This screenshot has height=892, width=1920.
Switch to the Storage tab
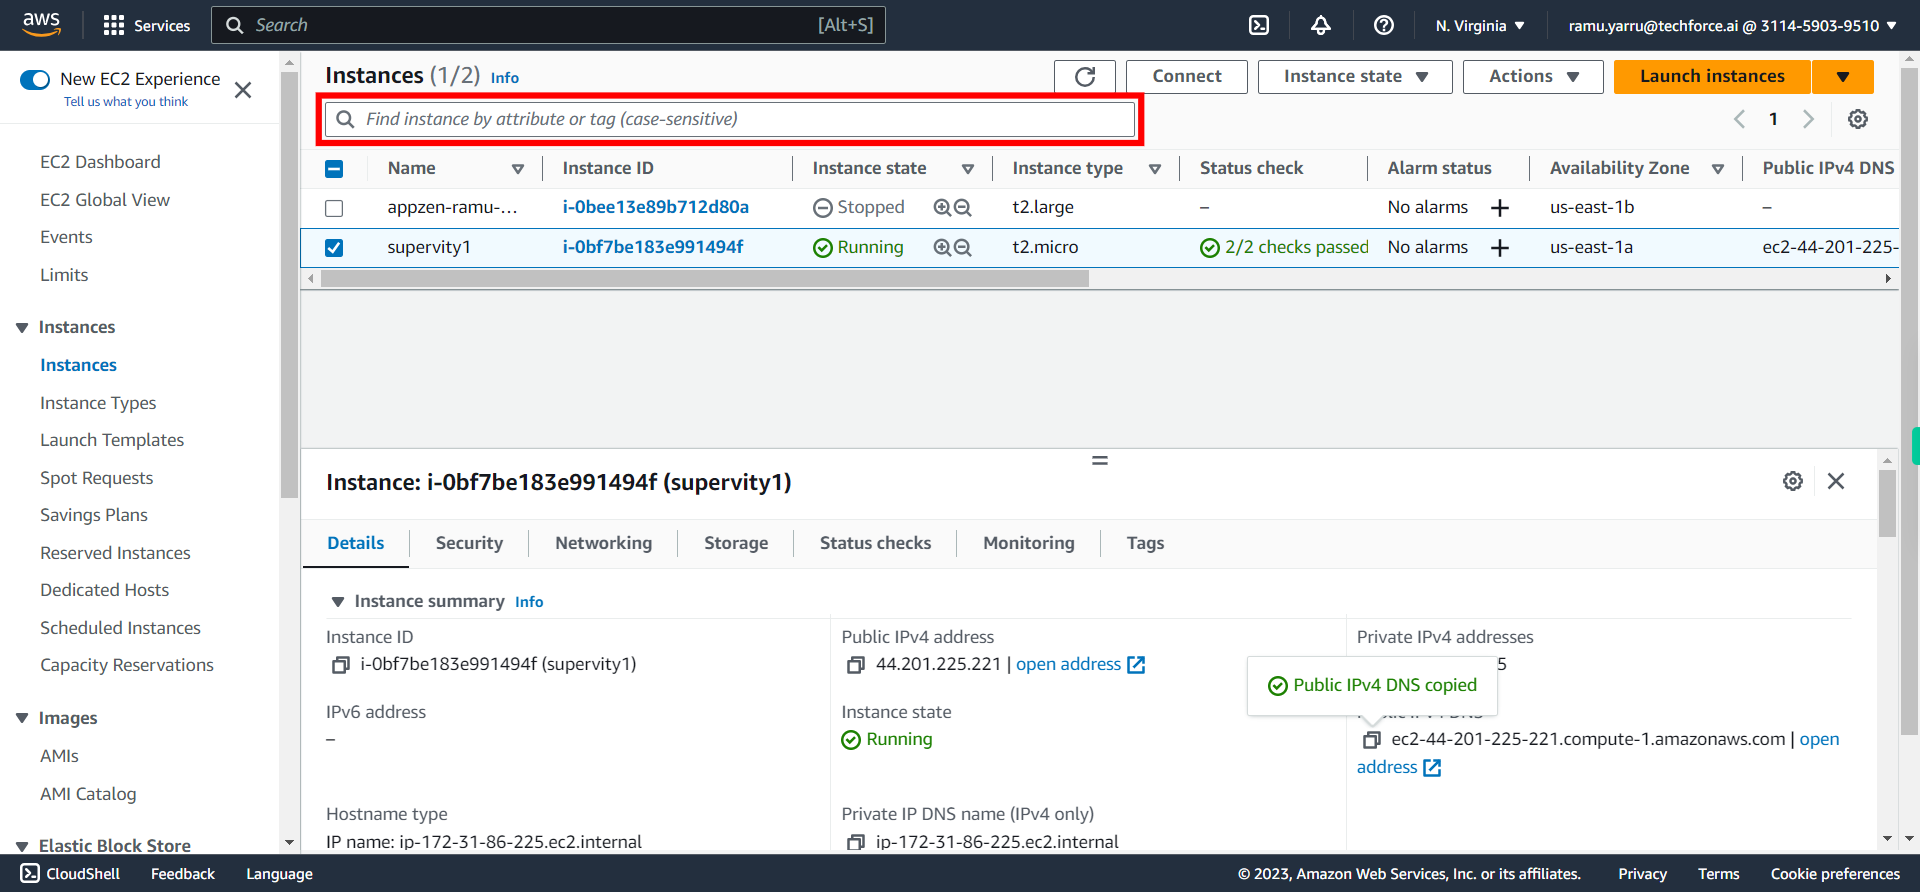736,543
